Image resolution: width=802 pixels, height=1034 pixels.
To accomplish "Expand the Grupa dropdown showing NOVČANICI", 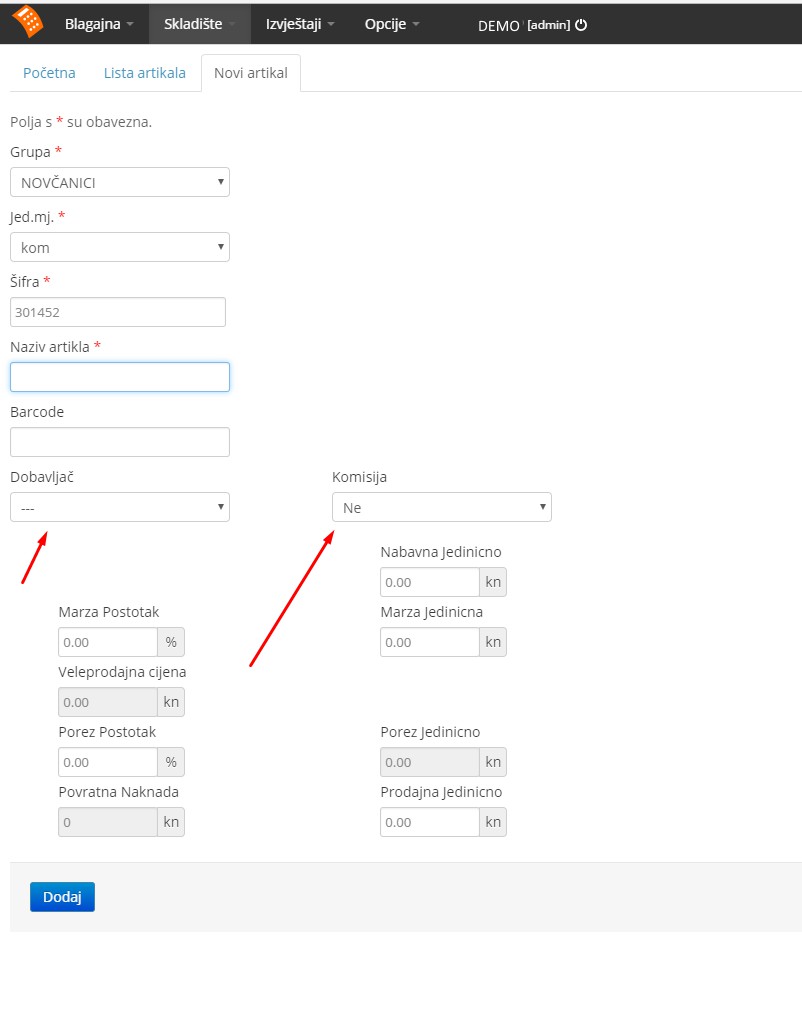I will 120,182.
